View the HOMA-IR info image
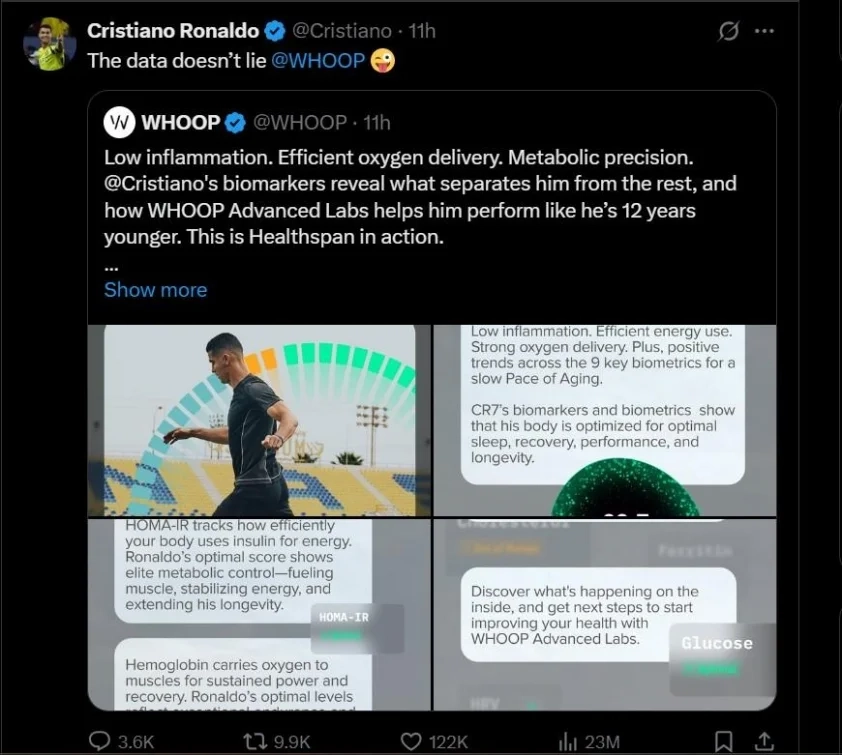The width and height of the screenshot is (842, 755). point(260,613)
